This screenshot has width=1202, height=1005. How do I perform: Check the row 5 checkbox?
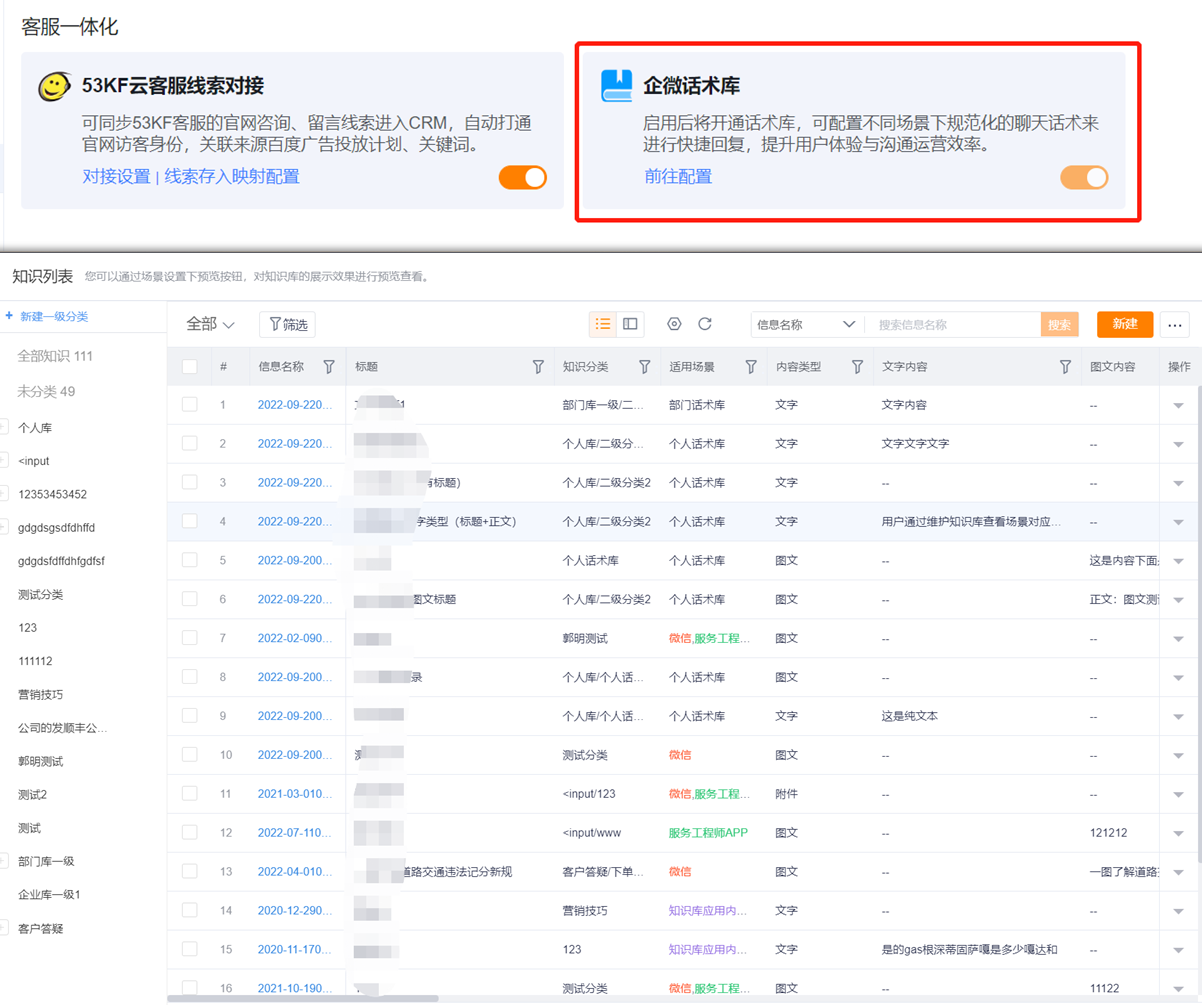click(190, 560)
